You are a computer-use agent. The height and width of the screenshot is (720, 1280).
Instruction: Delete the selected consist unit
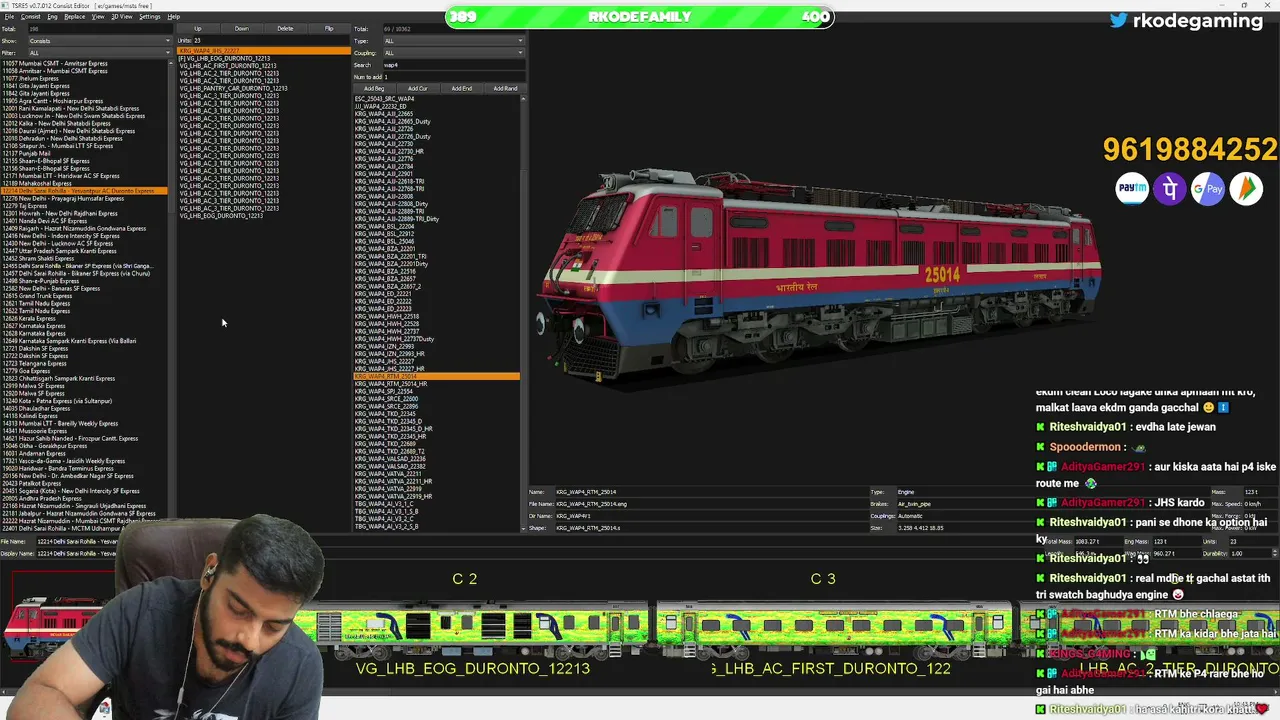pos(285,29)
